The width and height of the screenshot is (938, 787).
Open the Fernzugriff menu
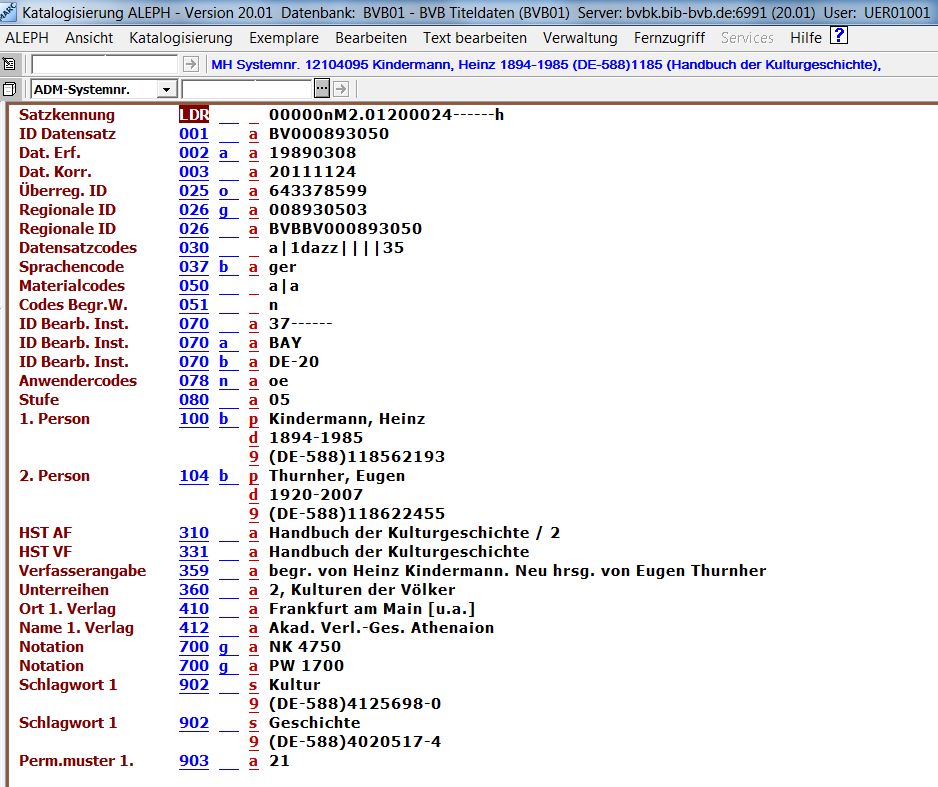[x=669, y=38]
